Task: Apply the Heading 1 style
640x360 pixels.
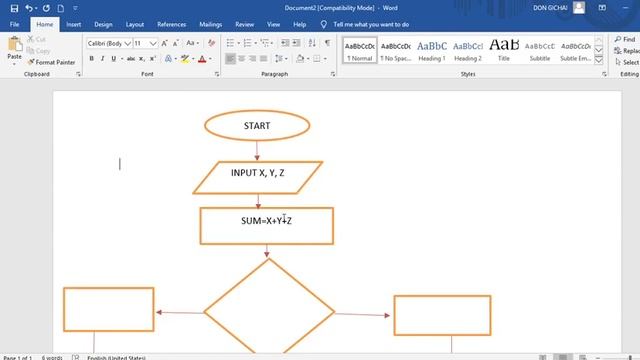Action: click(432, 51)
